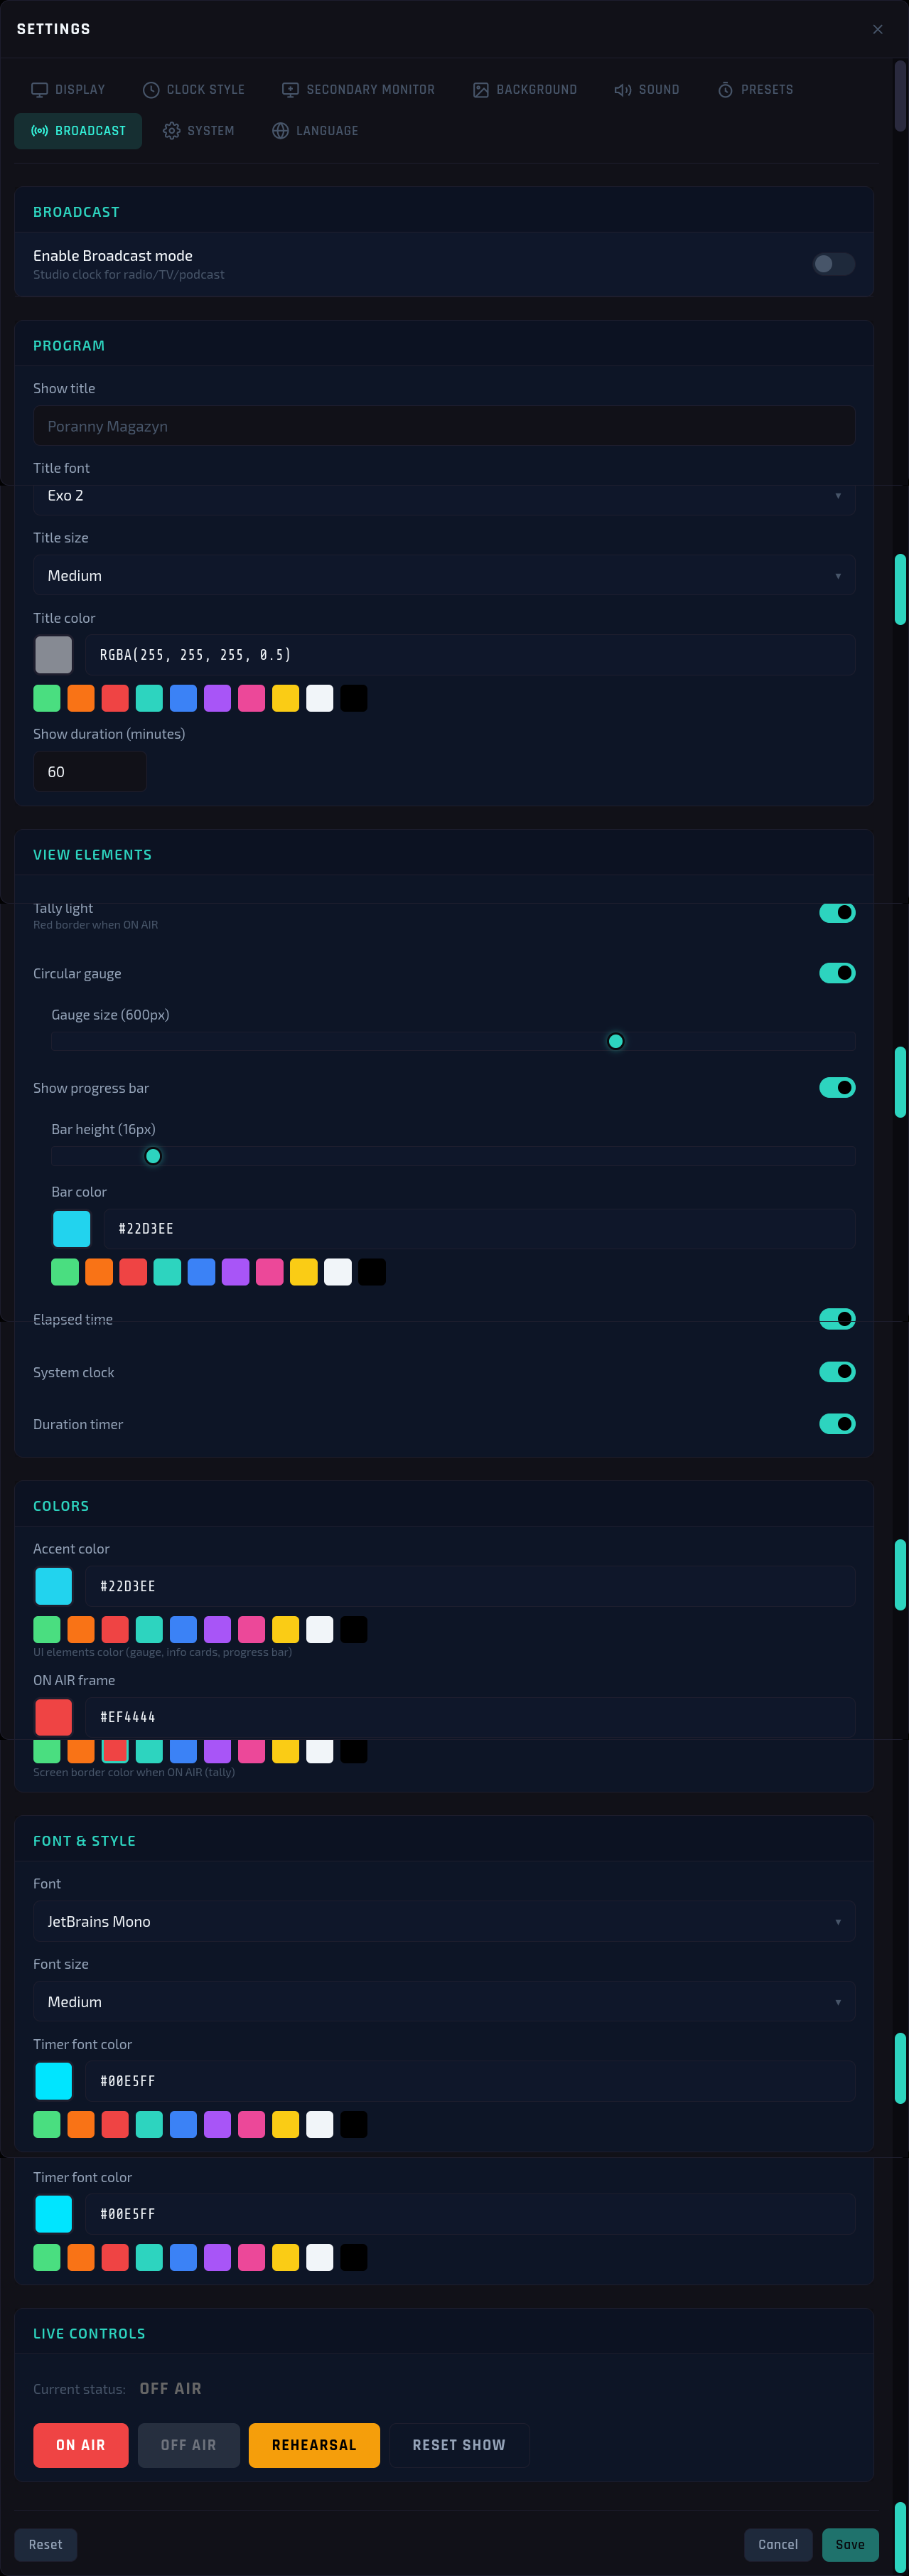Open the red ON AIR frame preview swatch

[54, 1717]
